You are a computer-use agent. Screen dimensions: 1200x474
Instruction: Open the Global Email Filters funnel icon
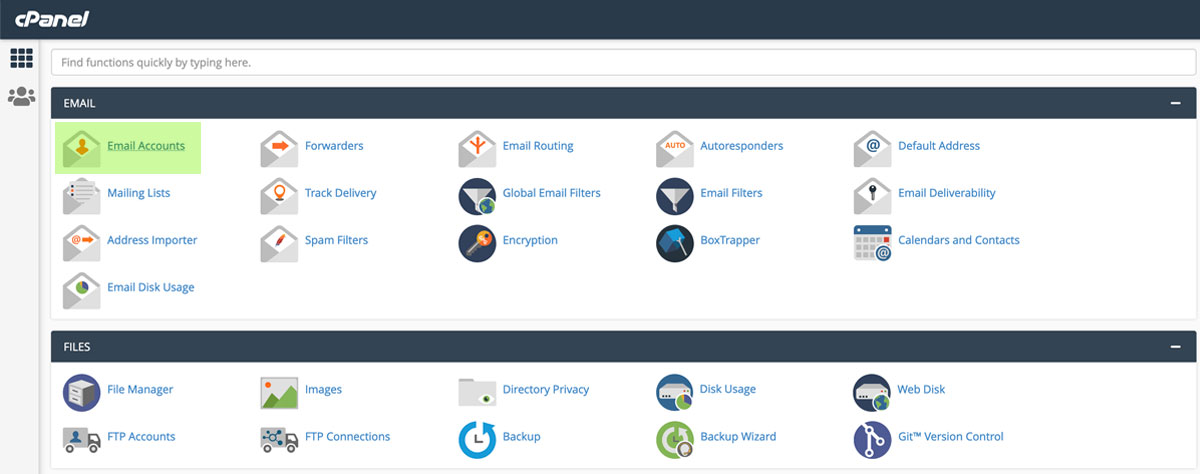(x=477, y=196)
